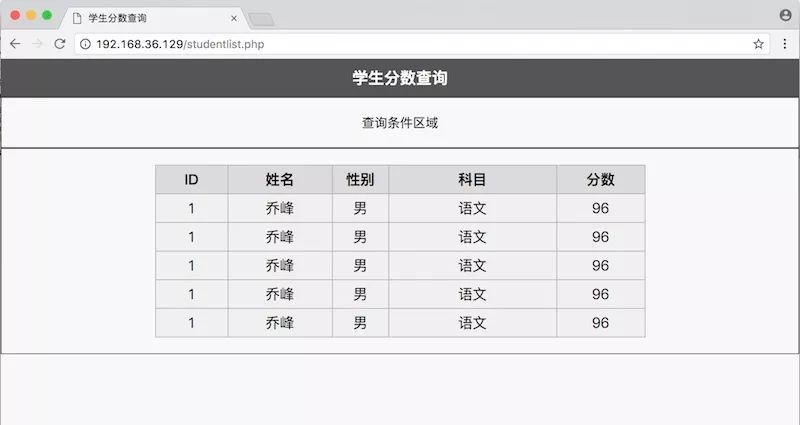
Task: Click the 学生分数查询 page header title
Action: [x=400, y=78]
